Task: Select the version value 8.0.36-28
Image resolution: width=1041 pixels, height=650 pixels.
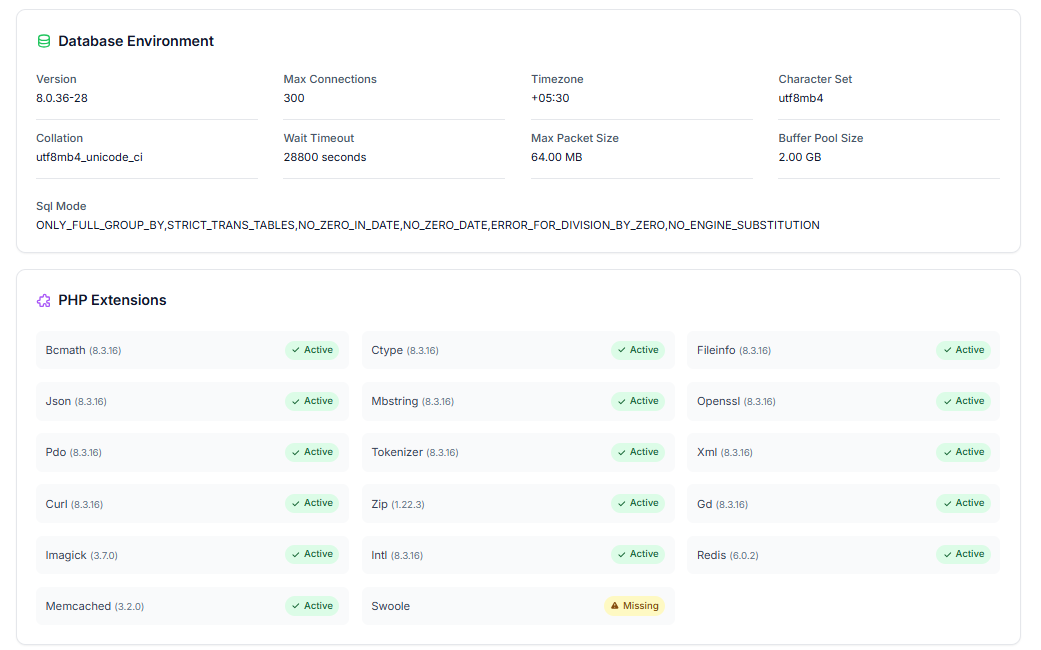Action: click(x=62, y=98)
